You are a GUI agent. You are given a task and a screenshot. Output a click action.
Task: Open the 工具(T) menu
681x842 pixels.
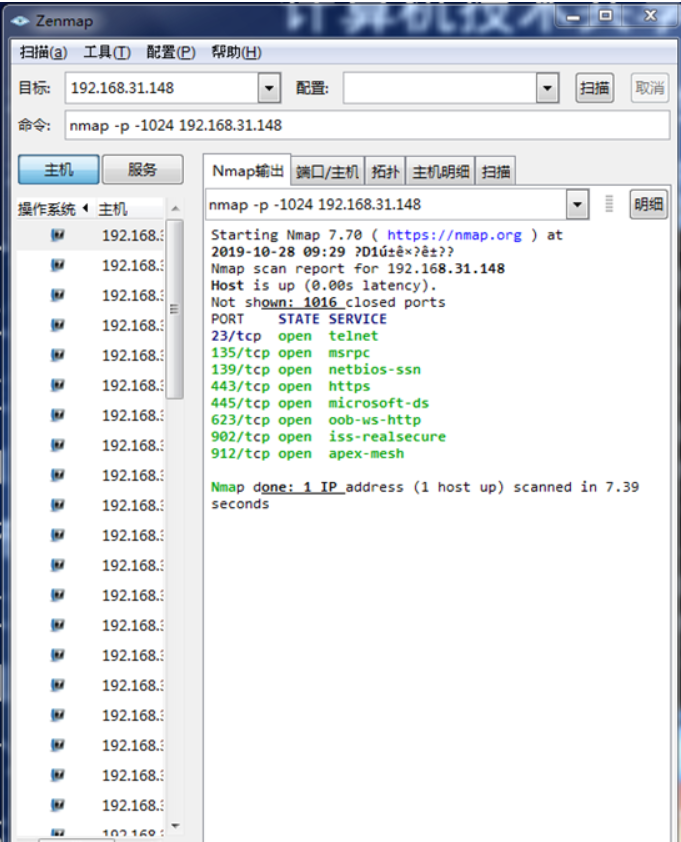(107, 52)
